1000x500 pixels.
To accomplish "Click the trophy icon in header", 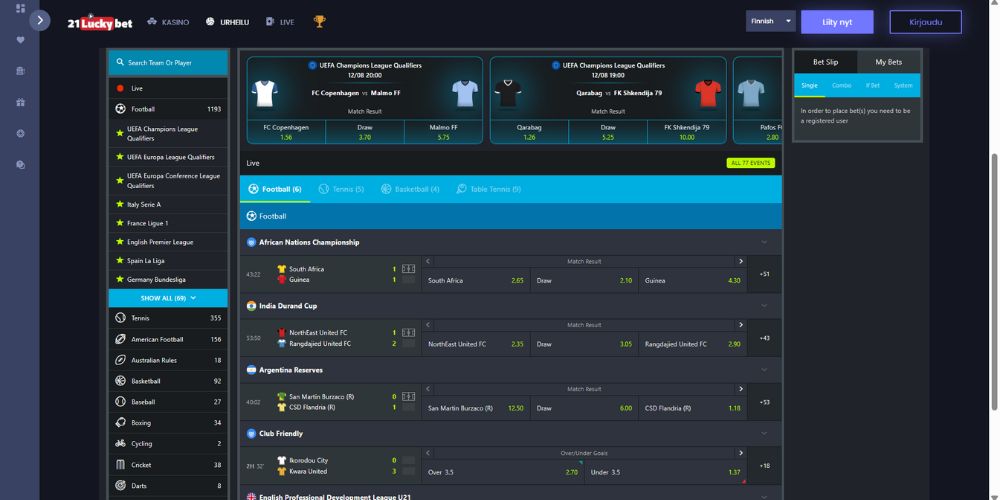I will coord(320,22).
